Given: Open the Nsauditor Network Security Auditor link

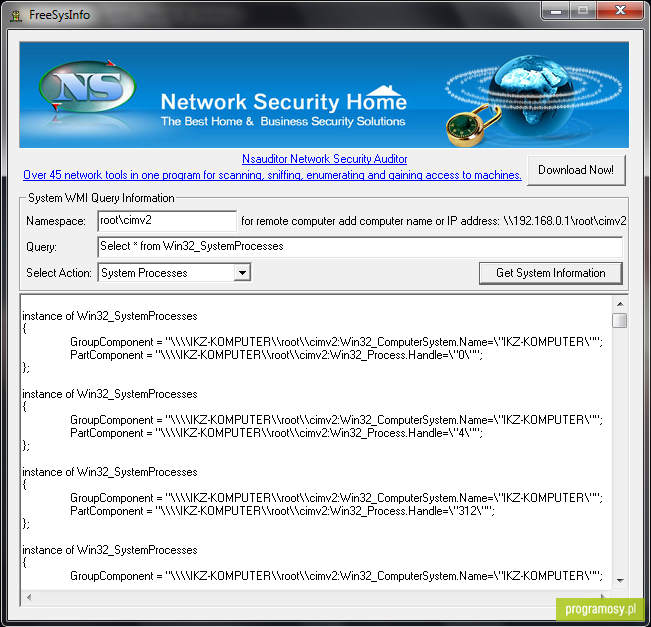Looking at the screenshot, I should [x=324, y=159].
